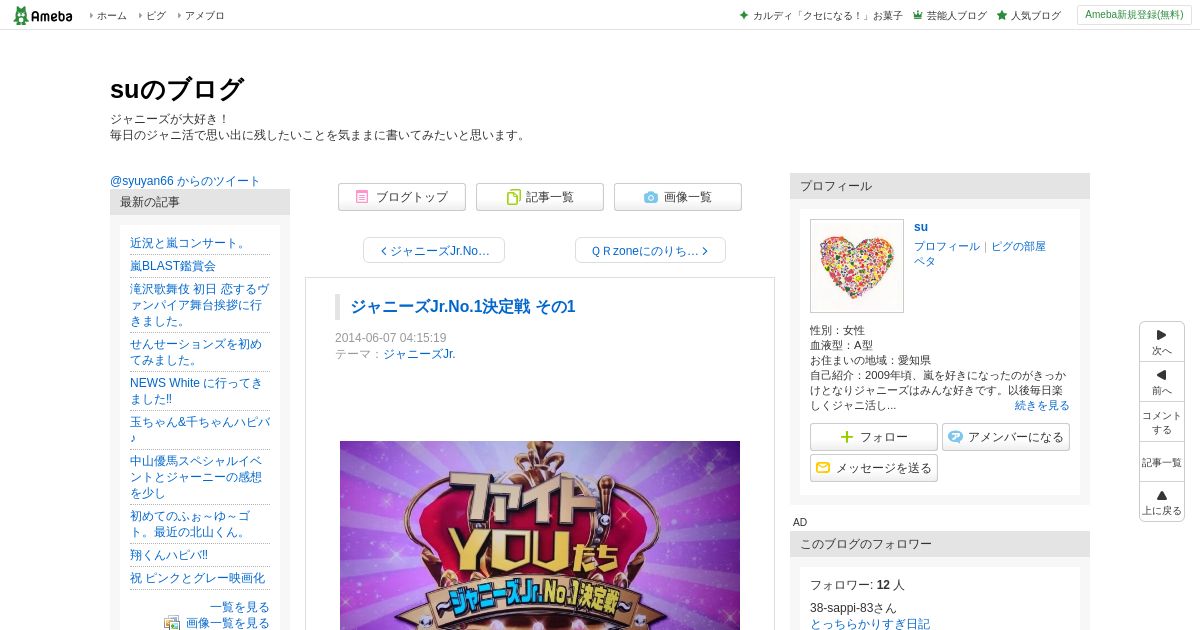1200x630 pixels.
Task: Open article title ジャニーズJr.No.1決定戦 その1
Action: click(x=462, y=306)
